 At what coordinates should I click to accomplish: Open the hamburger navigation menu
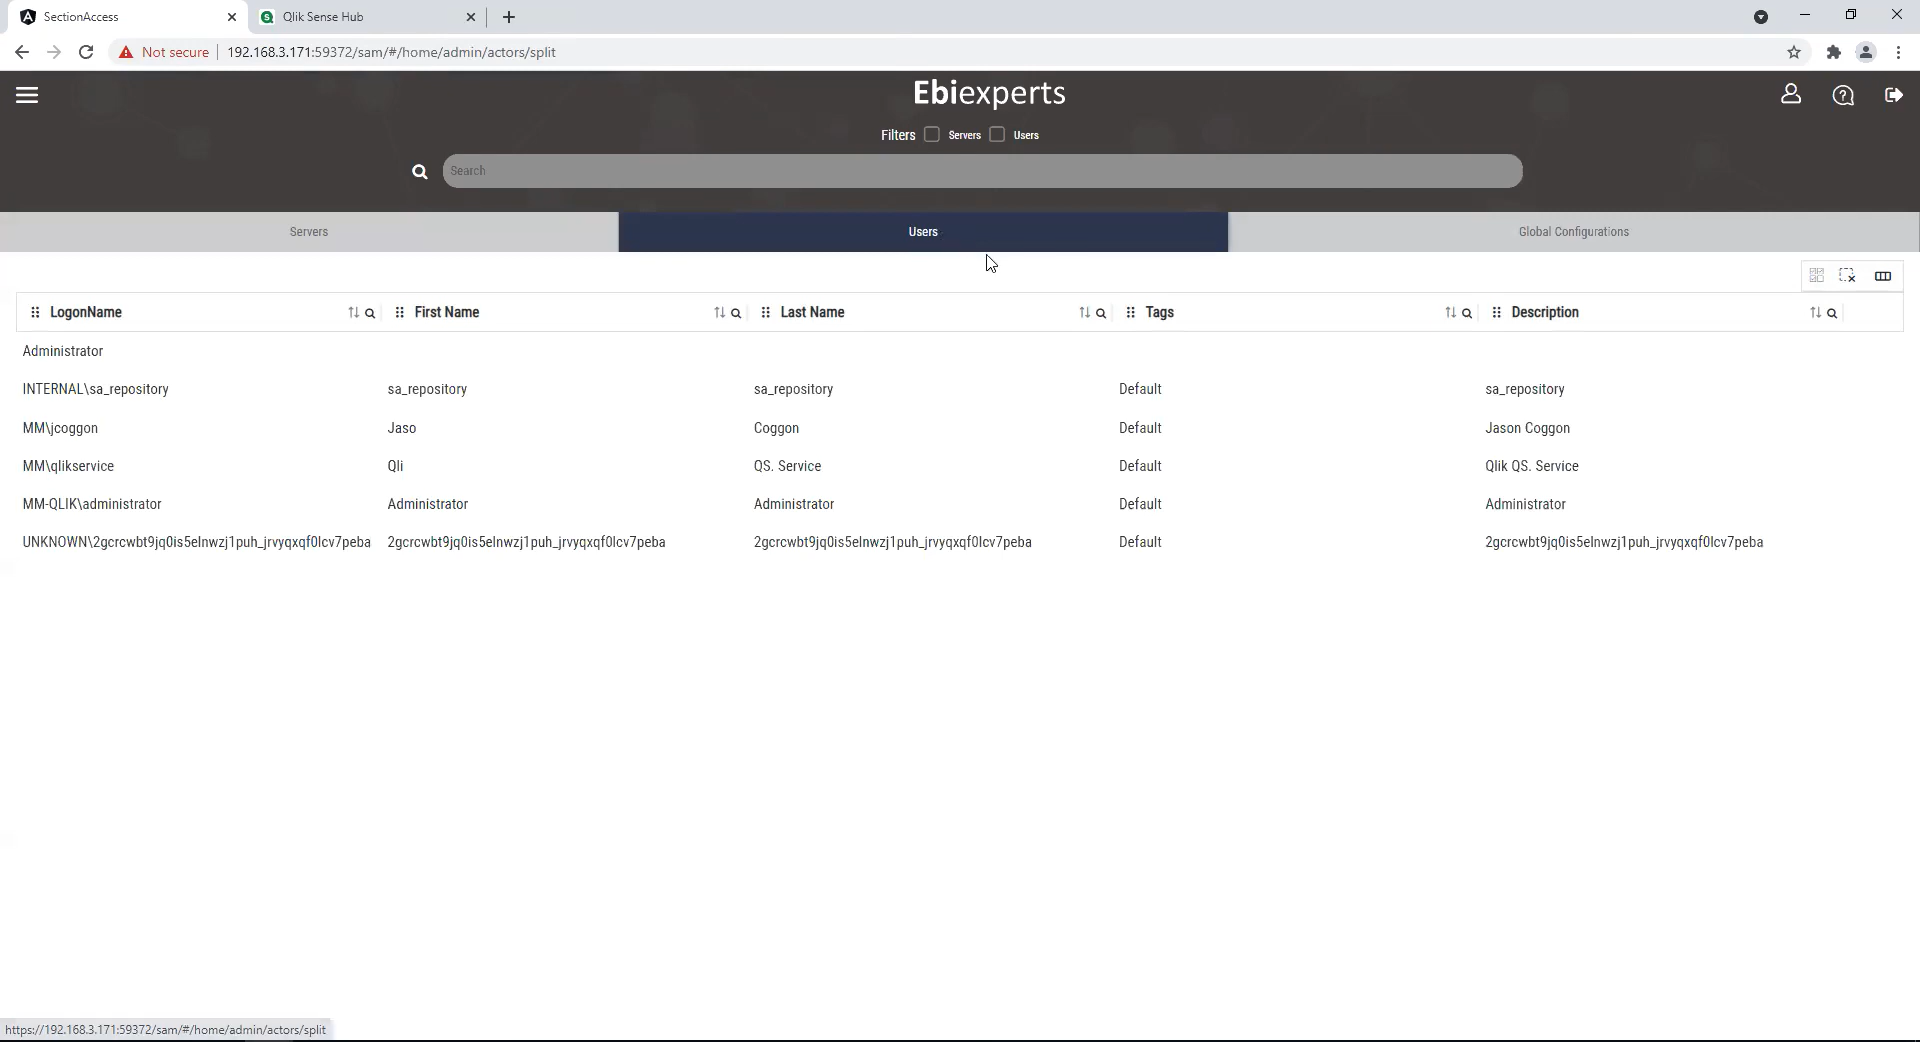point(27,95)
